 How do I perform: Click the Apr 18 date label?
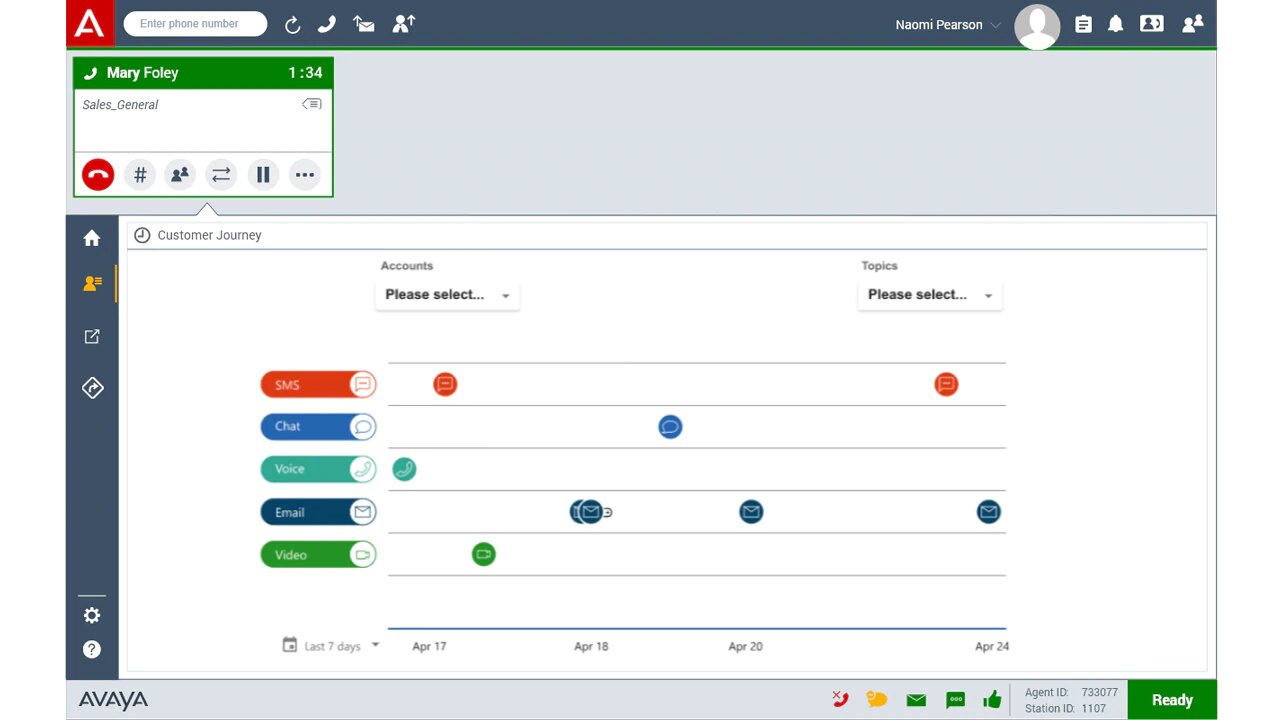(591, 646)
